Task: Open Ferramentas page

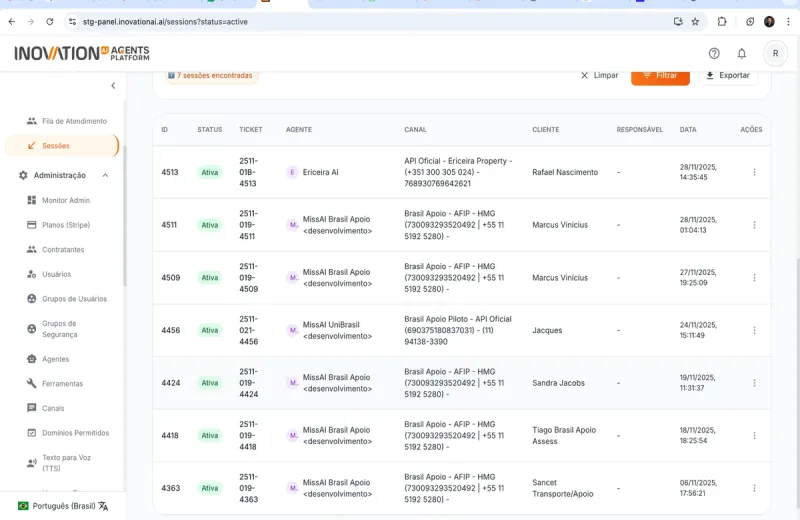Action: pos(62,383)
